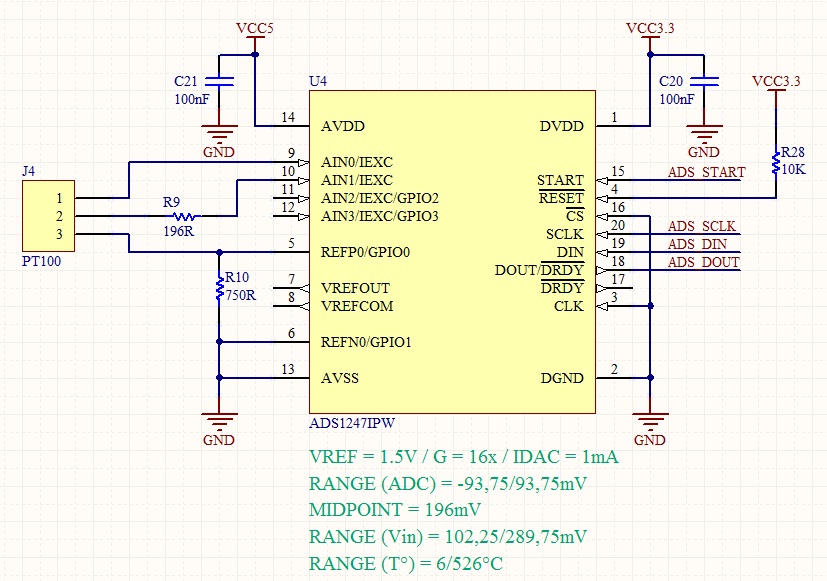Select capacitor C21 symbol
Screen dimensions: 827x581
[x=219, y=81]
